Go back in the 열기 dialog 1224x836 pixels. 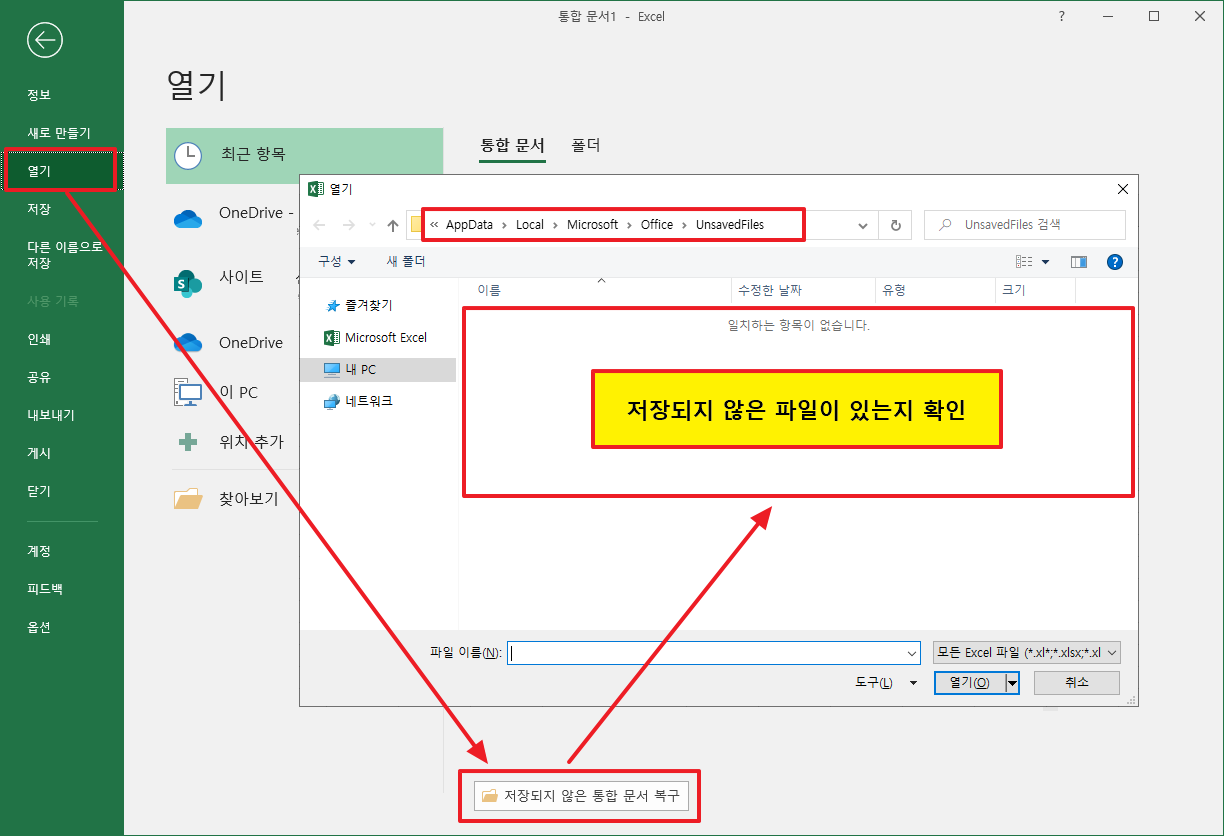320,225
